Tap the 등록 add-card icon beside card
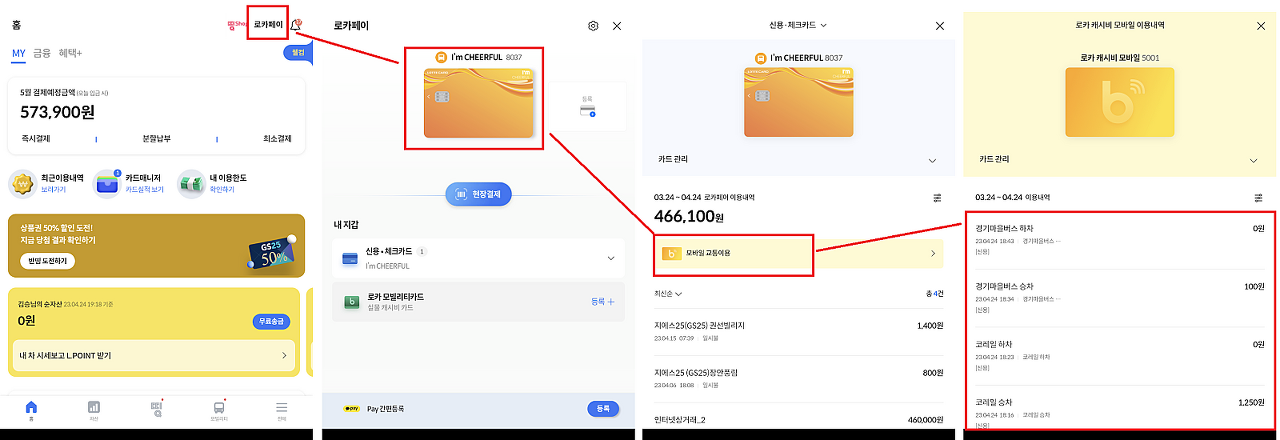Screen dimensions: 1280x440 (588, 110)
